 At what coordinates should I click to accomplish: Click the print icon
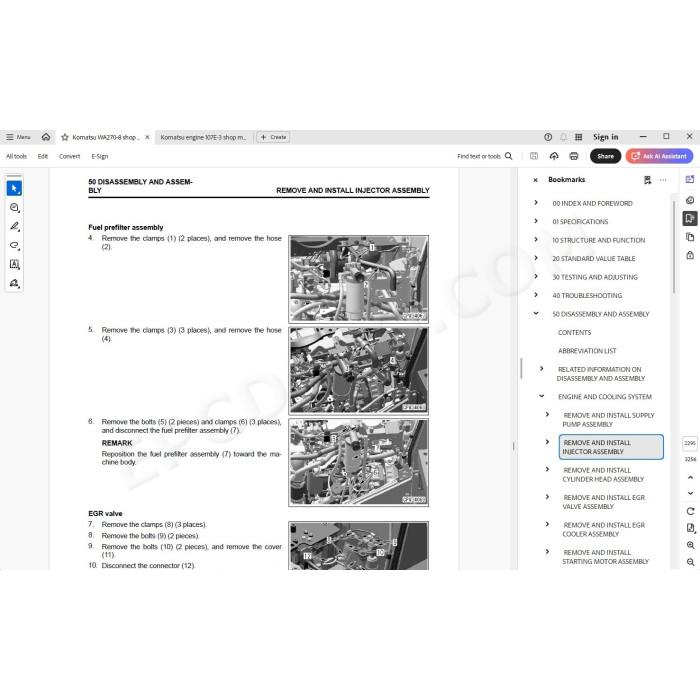click(574, 156)
